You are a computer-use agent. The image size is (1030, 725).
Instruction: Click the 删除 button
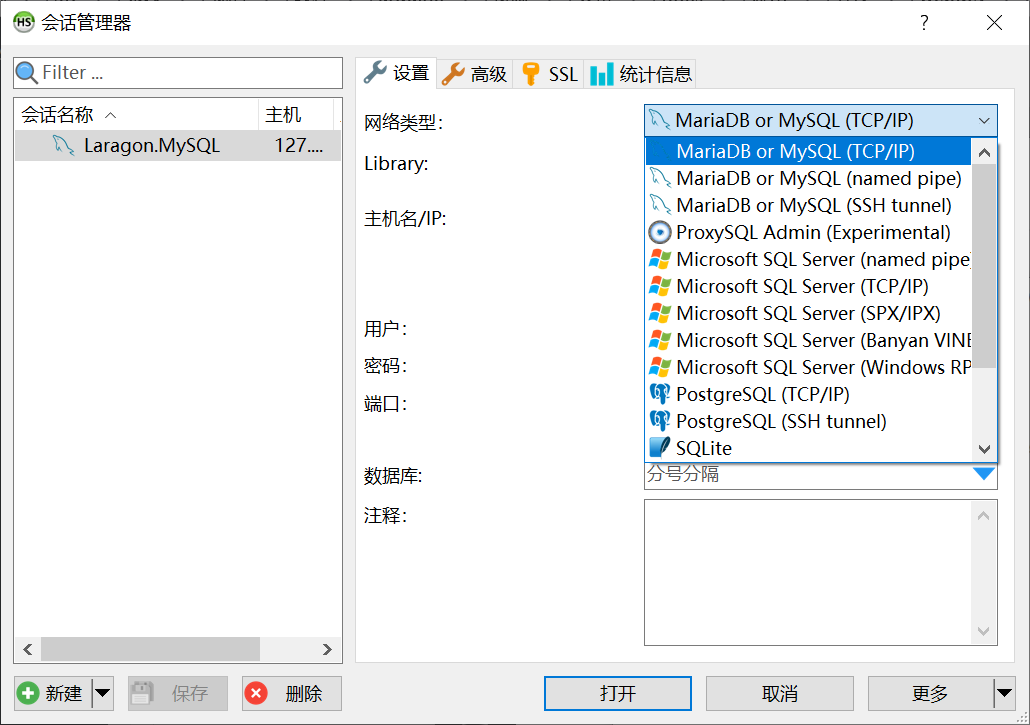(x=292, y=693)
